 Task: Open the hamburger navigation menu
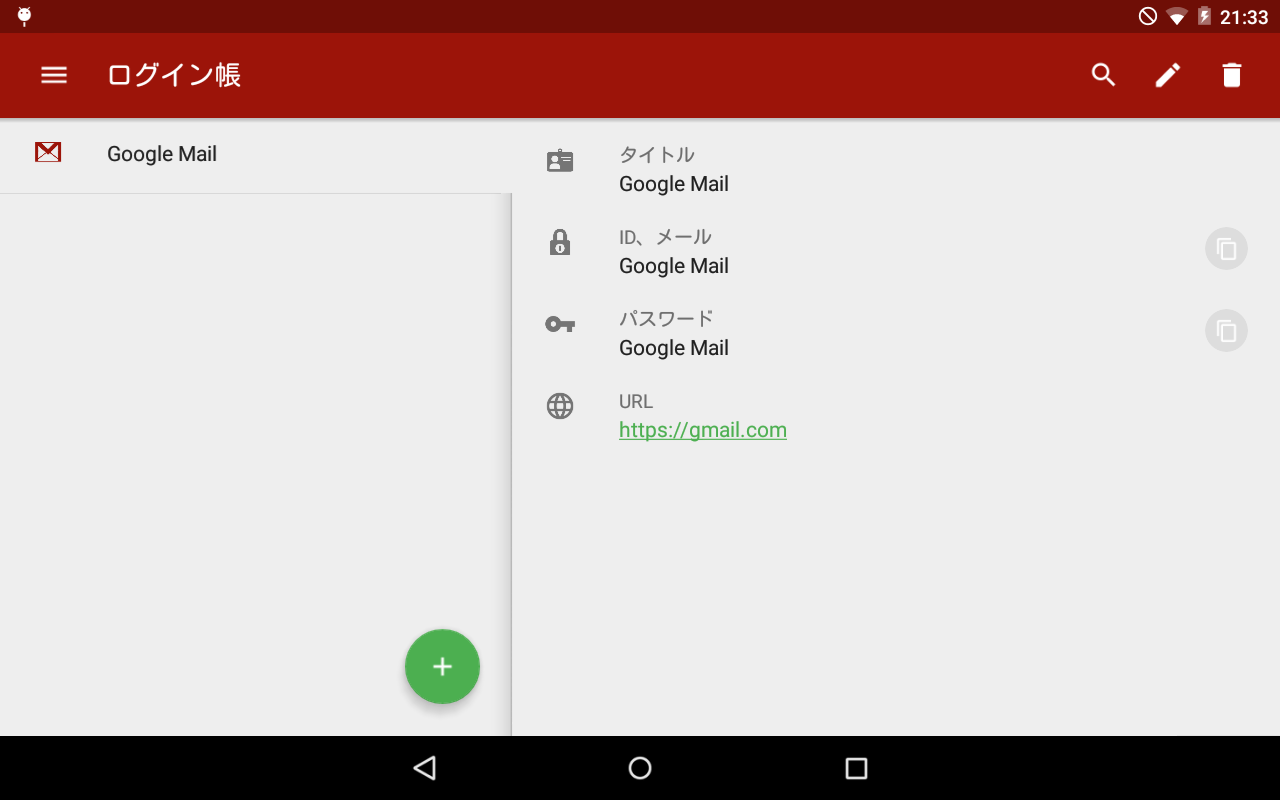coord(54,75)
